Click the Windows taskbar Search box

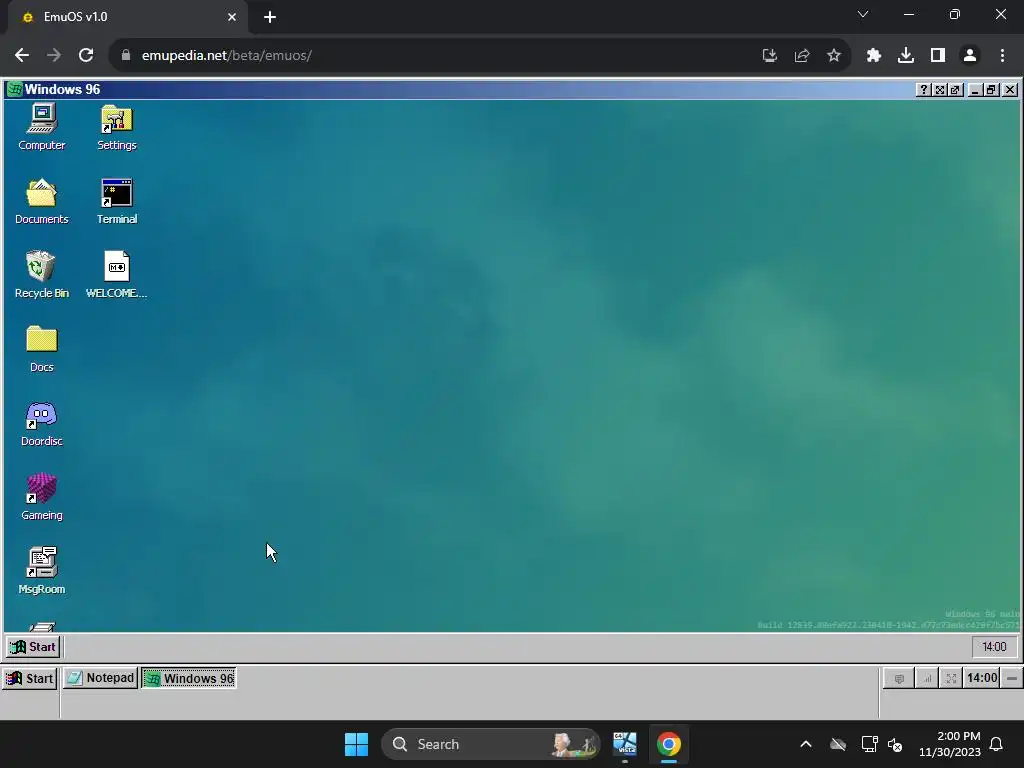coord(490,744)
